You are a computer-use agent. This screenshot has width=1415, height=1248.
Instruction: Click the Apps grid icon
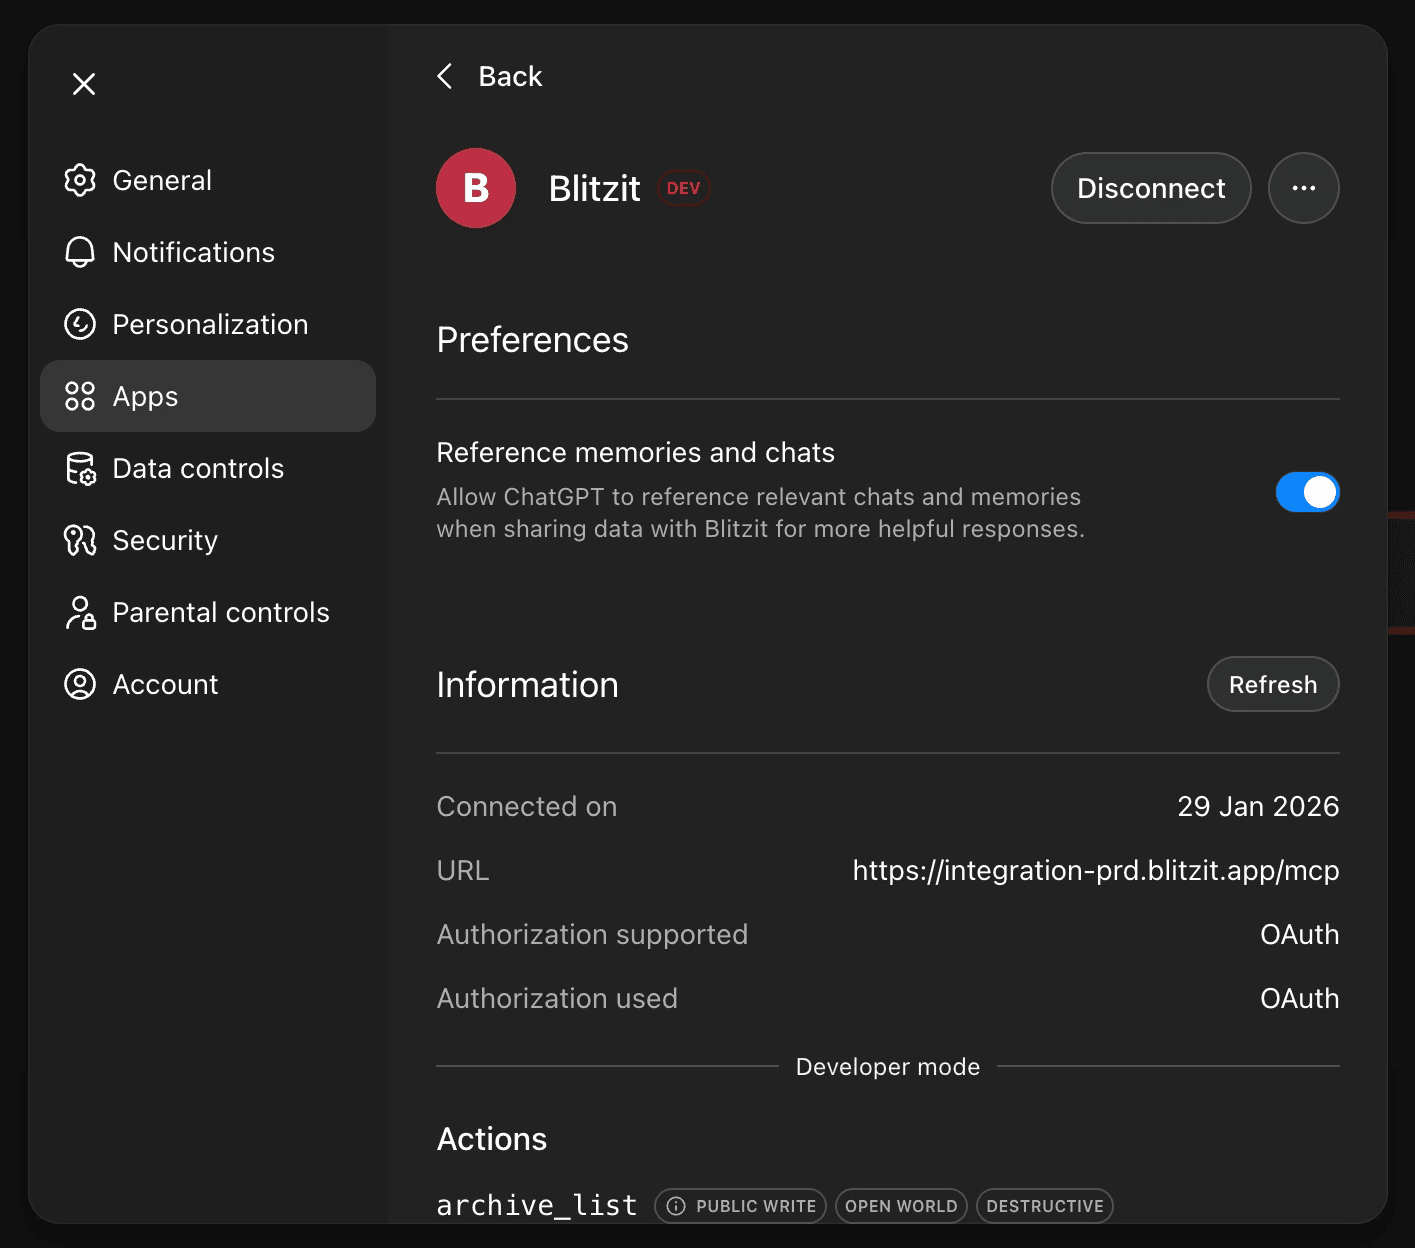click(x=80, y=396)
